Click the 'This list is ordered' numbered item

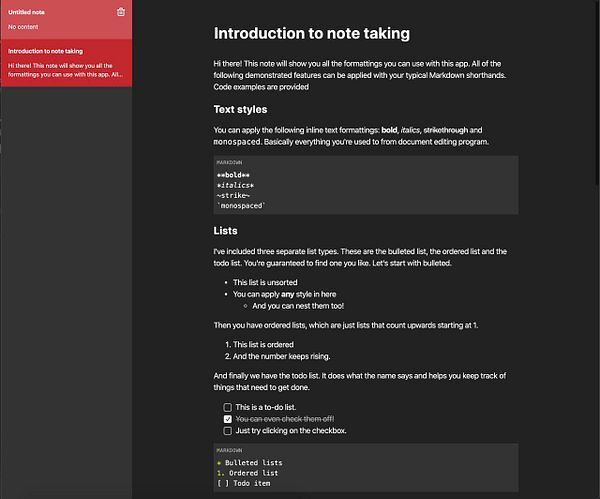266,344
